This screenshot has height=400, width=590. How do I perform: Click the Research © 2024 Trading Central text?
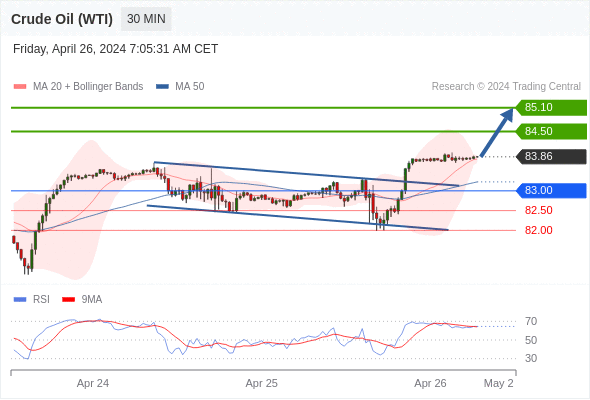click(x=506, y=87)
